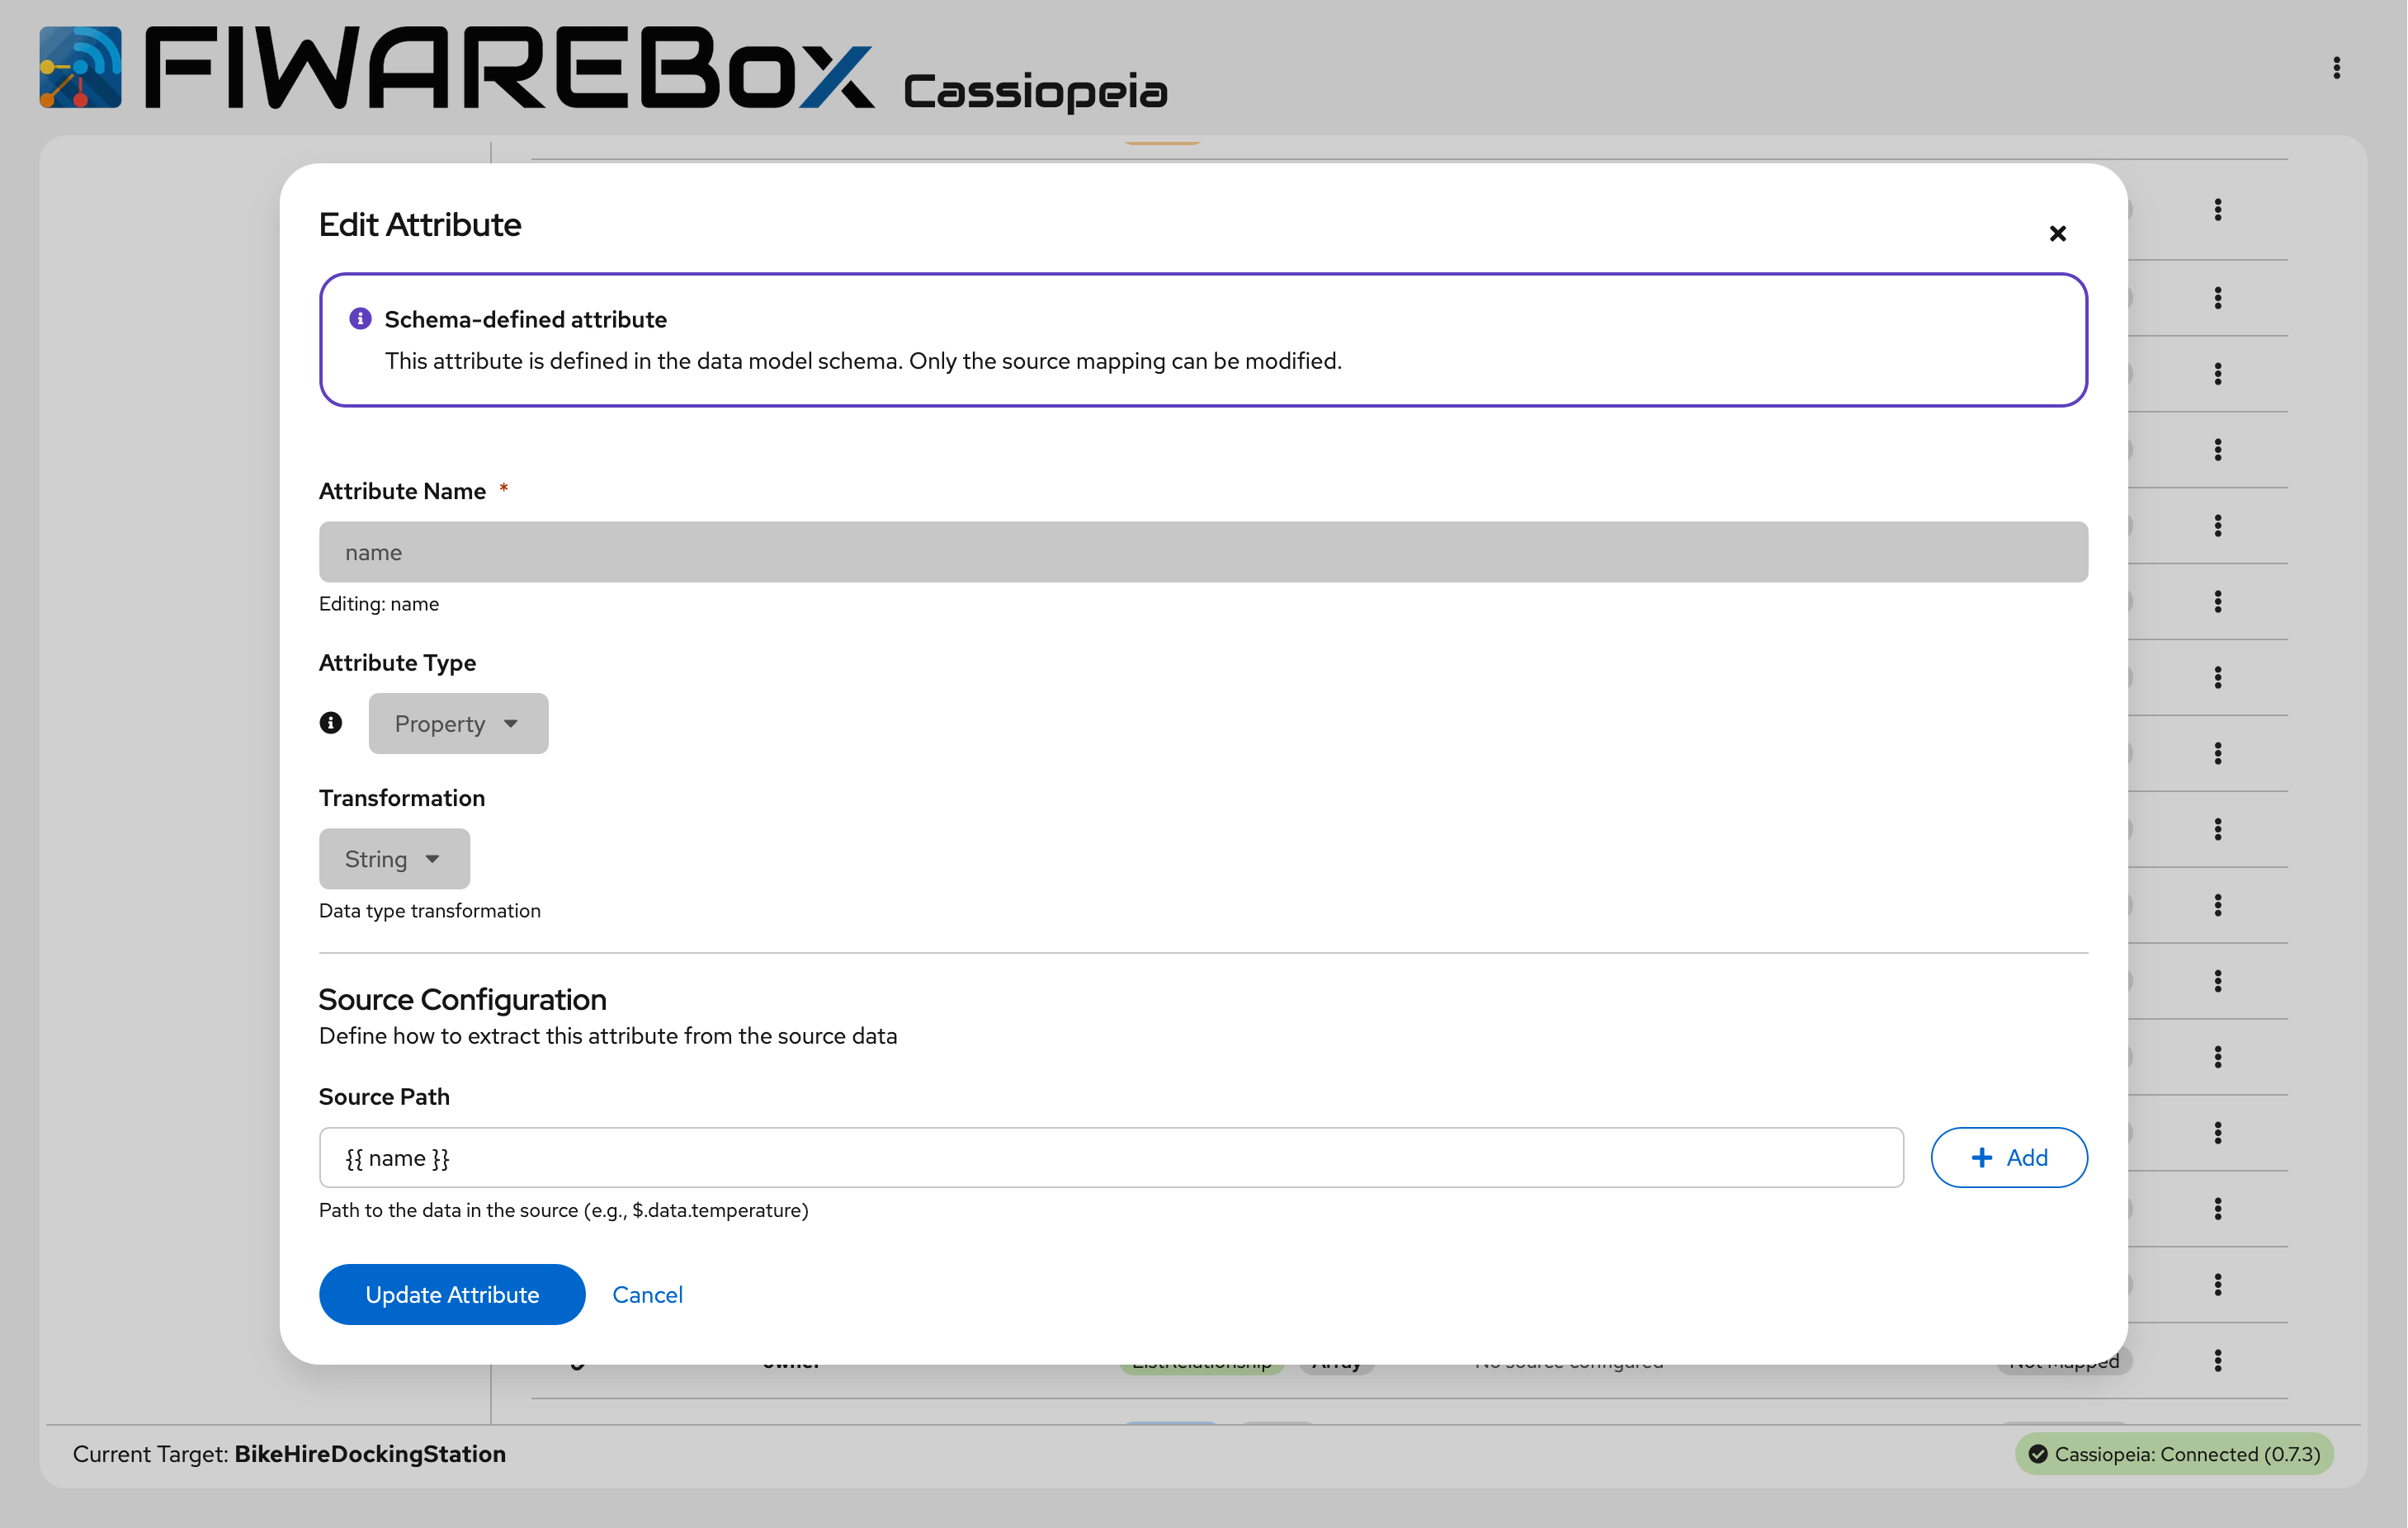Screen dimensions: 2408x1528
Task: Click the FIWAREBox logo icon
Action: [x=81, y=67]
